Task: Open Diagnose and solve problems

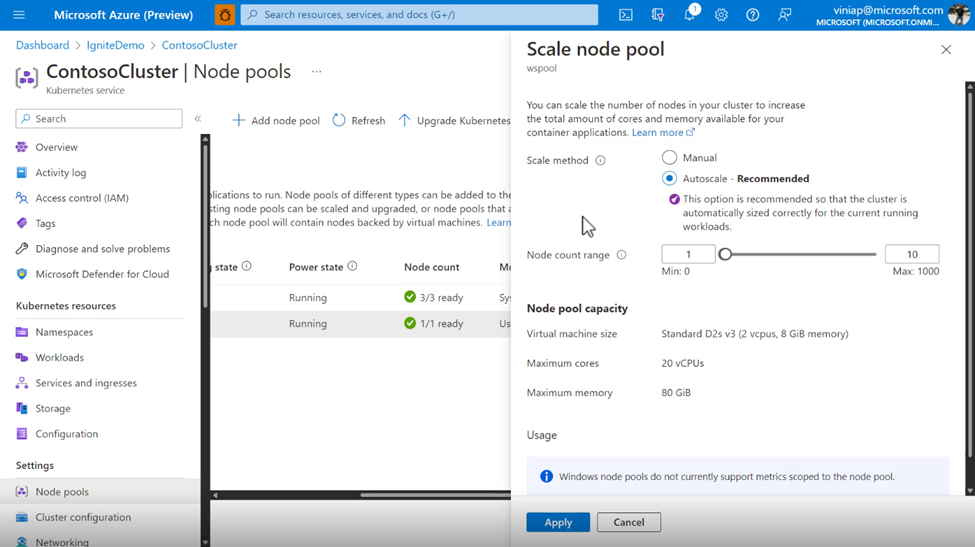Action: [102, 249]
